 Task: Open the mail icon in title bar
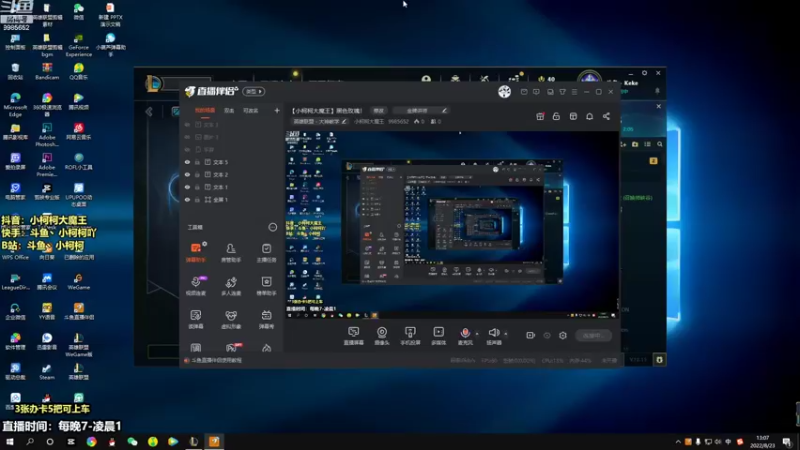pyautogui.click(x=524, y=92)
